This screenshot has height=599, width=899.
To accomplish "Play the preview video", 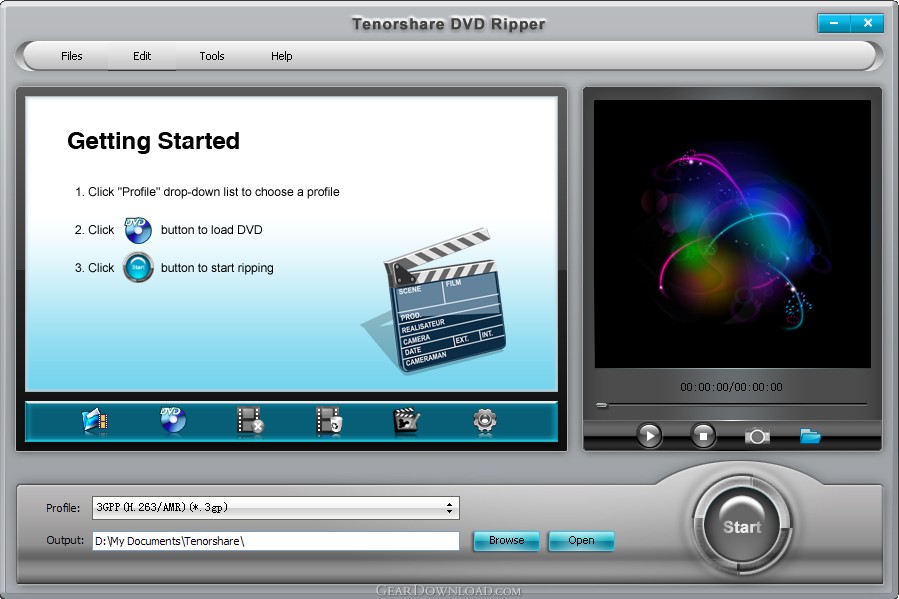I will point(649,436).
